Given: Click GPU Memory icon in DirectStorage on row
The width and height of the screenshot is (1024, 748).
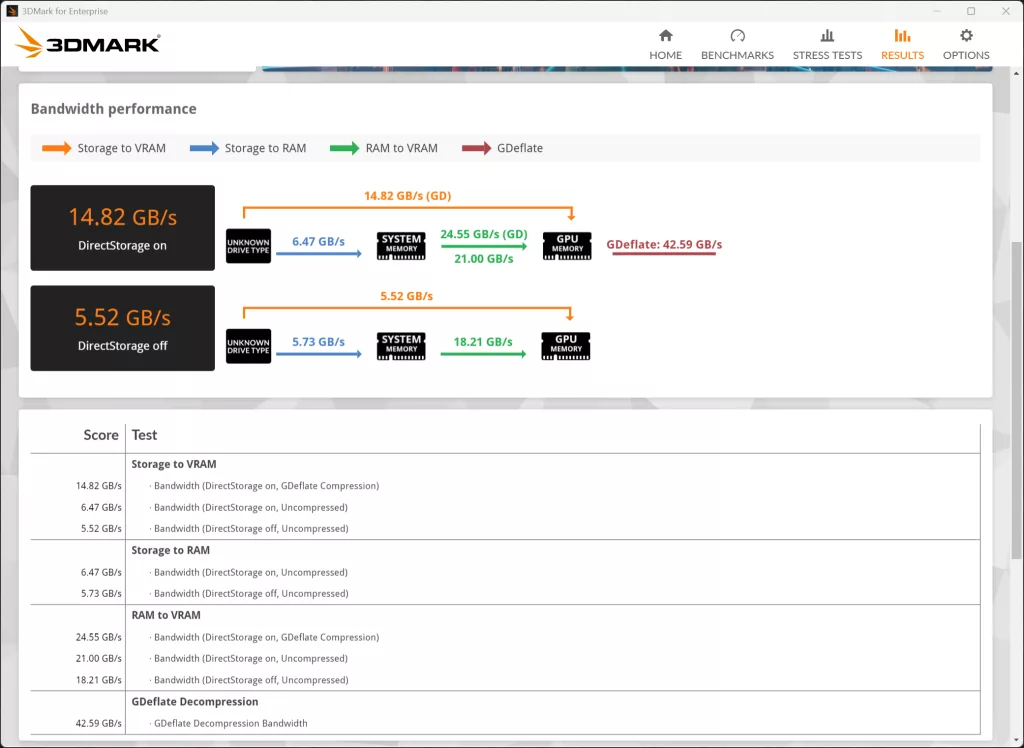Looking at the screenshot, I should [x=567, y=246].
